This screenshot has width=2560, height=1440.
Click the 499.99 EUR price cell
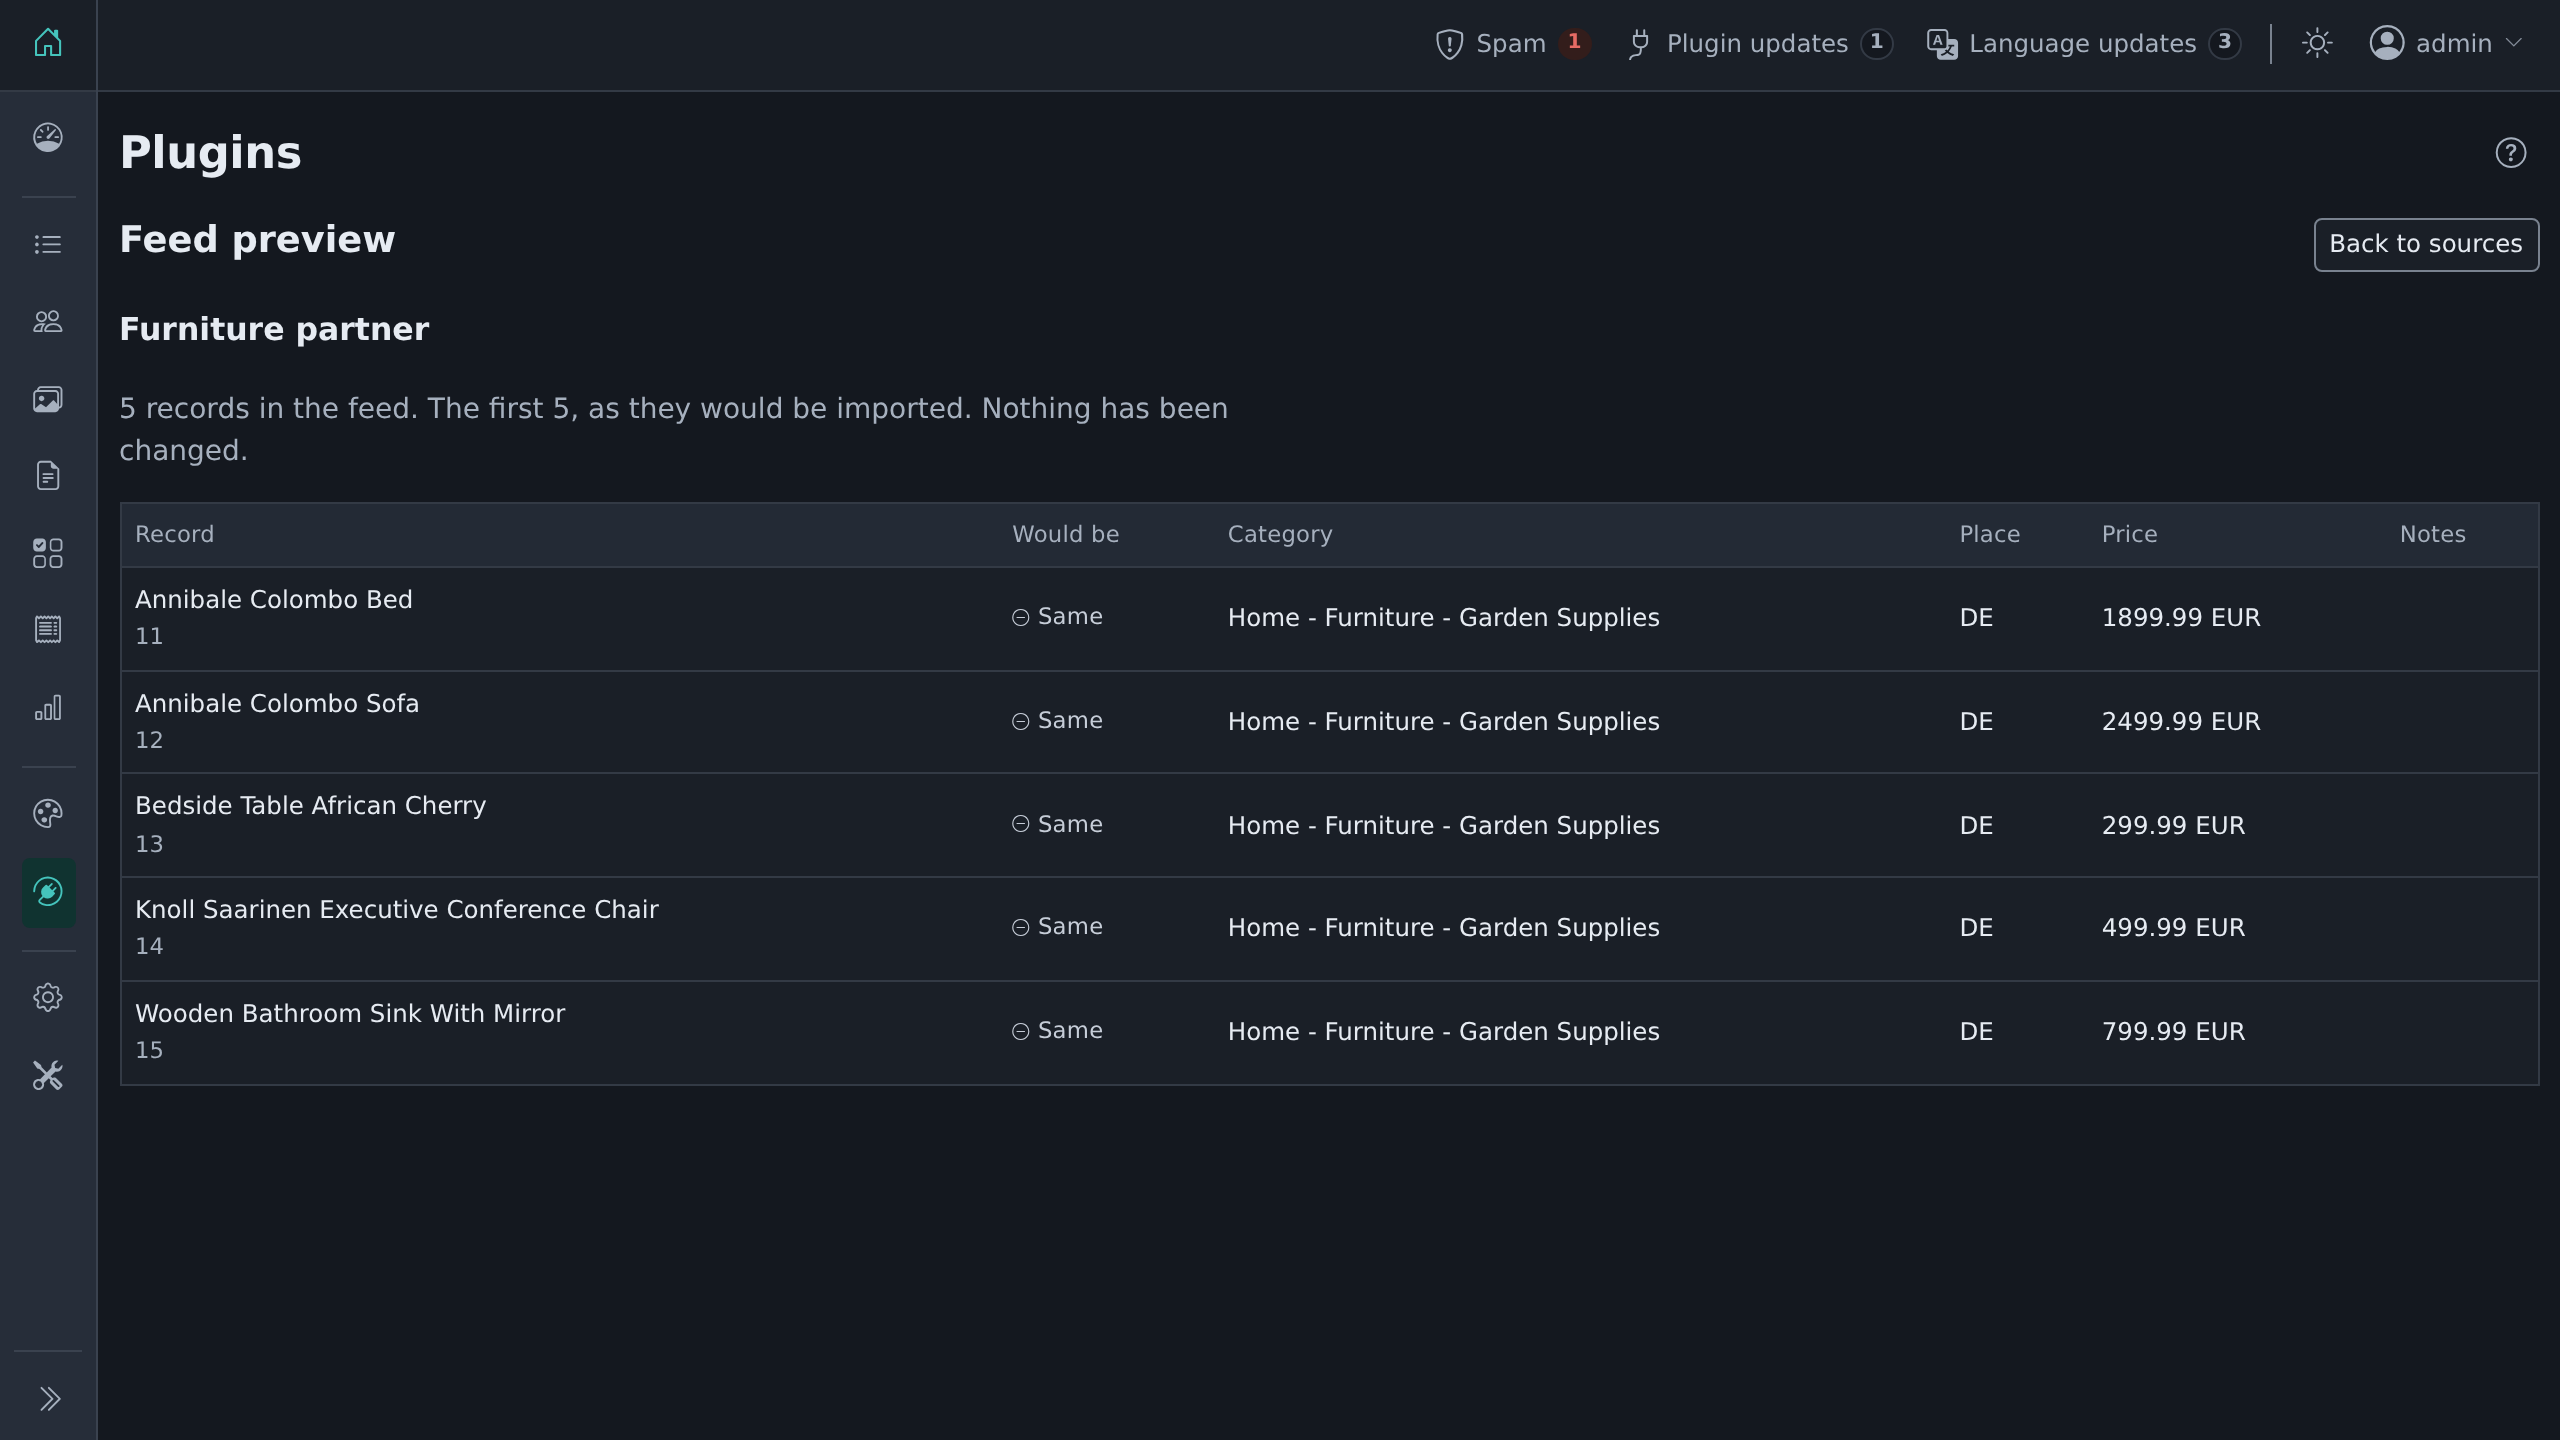tap(2173, 927)
